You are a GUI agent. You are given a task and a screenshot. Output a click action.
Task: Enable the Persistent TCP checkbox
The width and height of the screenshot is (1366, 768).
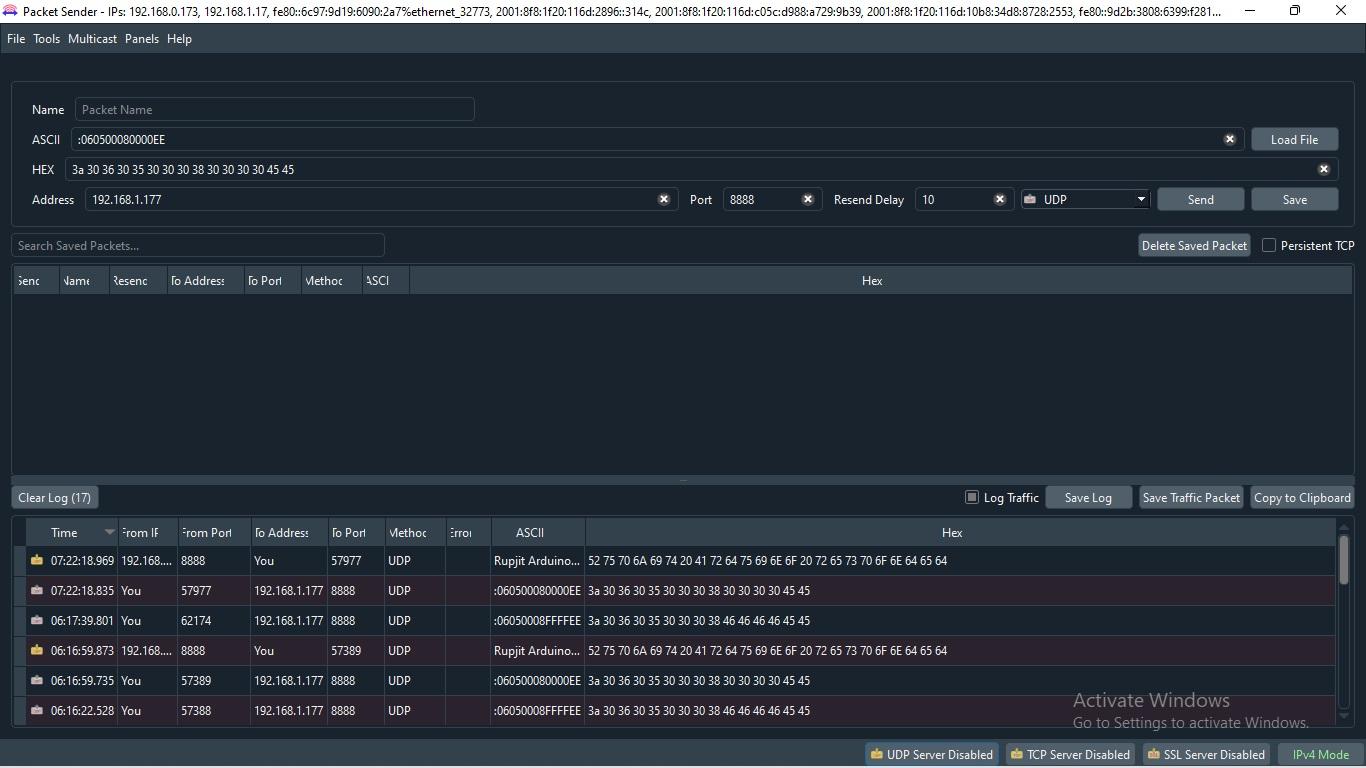tap(1268, 245)
